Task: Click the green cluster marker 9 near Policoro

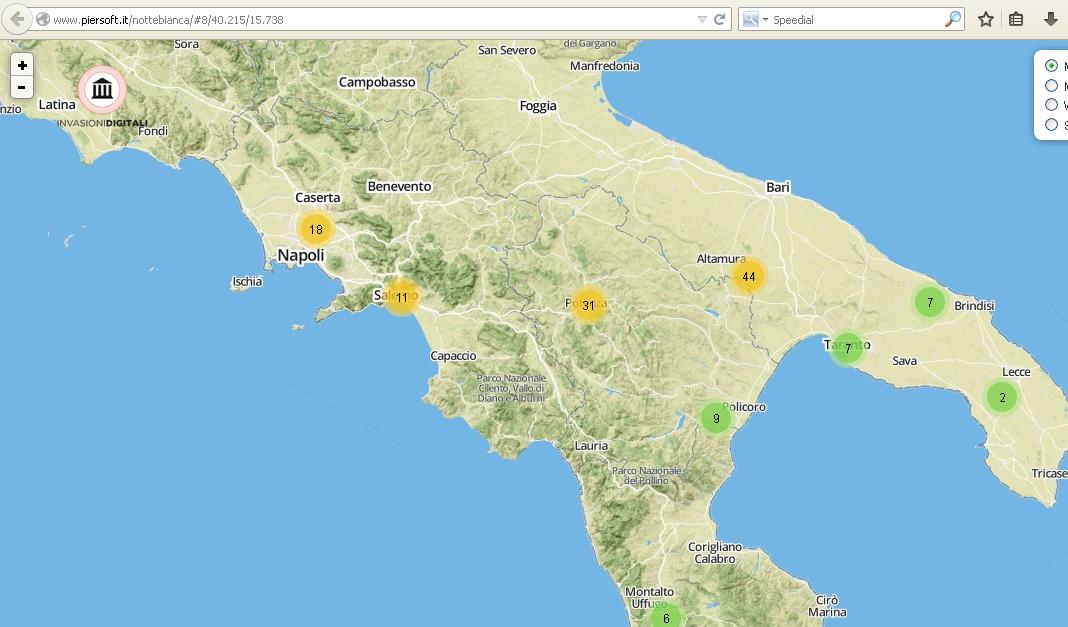Action: [716, 418]
